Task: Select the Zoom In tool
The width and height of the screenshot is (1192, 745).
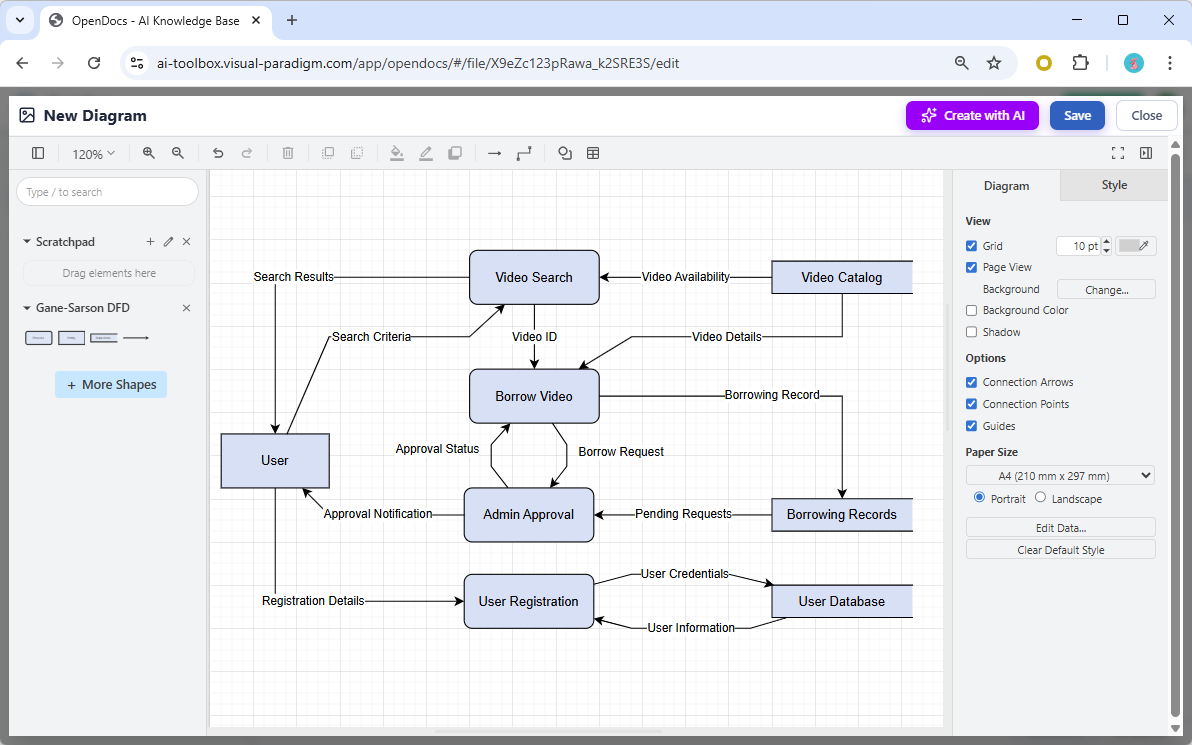Action: (148, 153)
